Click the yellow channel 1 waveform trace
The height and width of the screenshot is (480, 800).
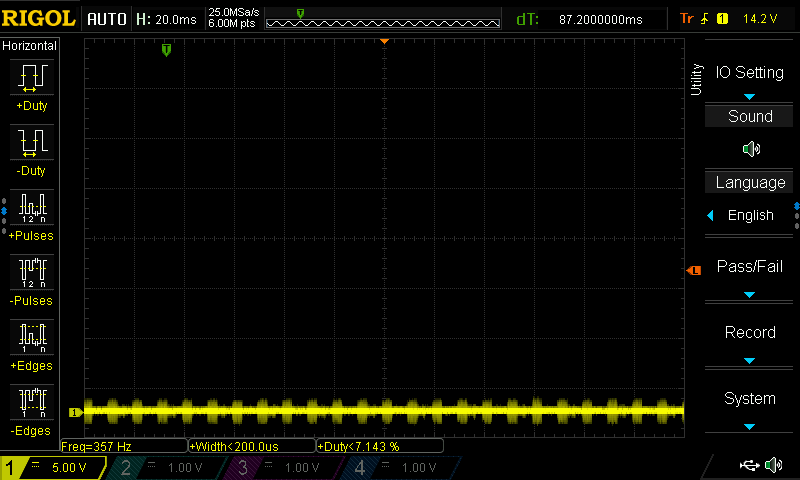click(x=384, y=411)
